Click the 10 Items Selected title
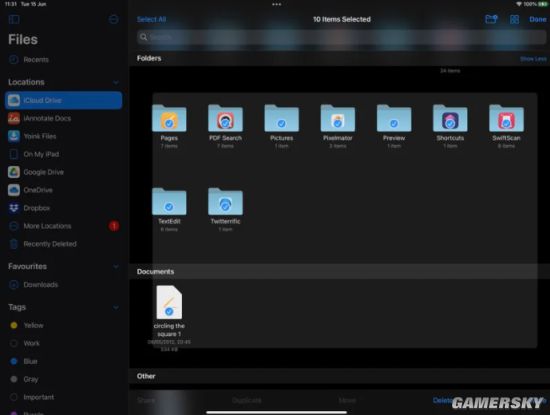The height and width of the screenshot is (415, 550). pos(342,19)
